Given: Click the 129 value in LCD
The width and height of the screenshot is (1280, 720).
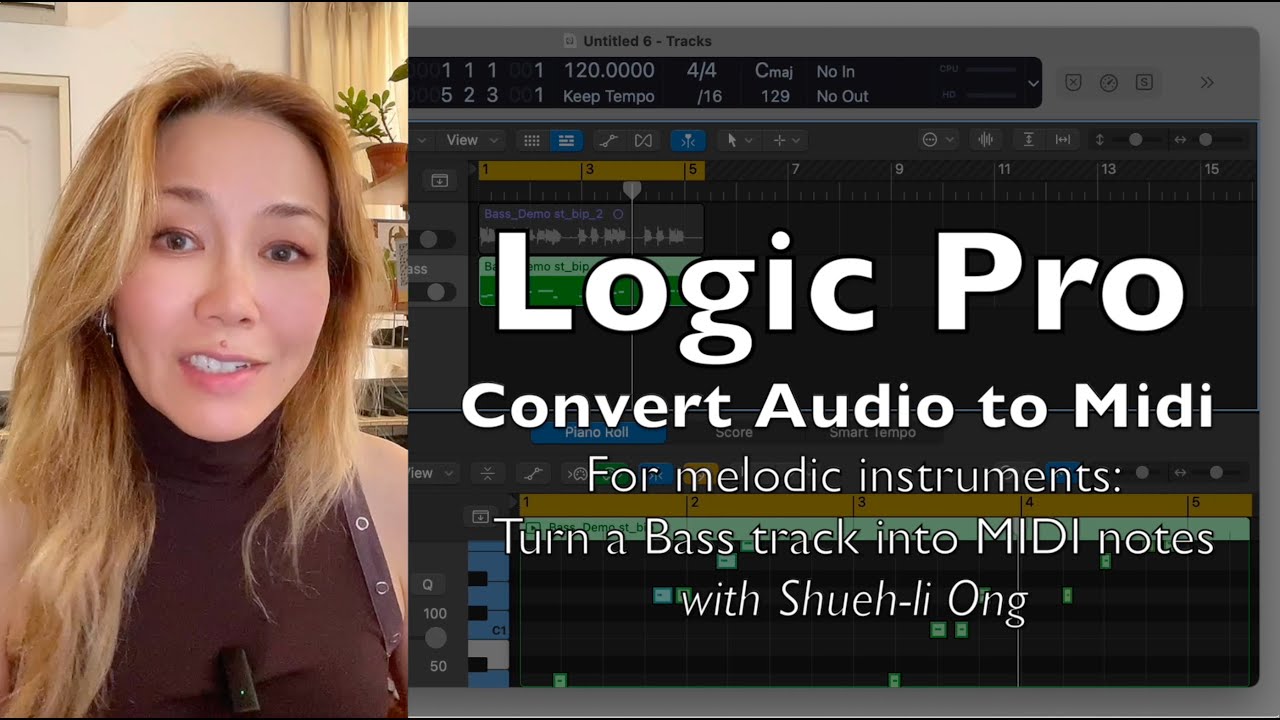Looking at the screenshot, I should click(775, 97).
